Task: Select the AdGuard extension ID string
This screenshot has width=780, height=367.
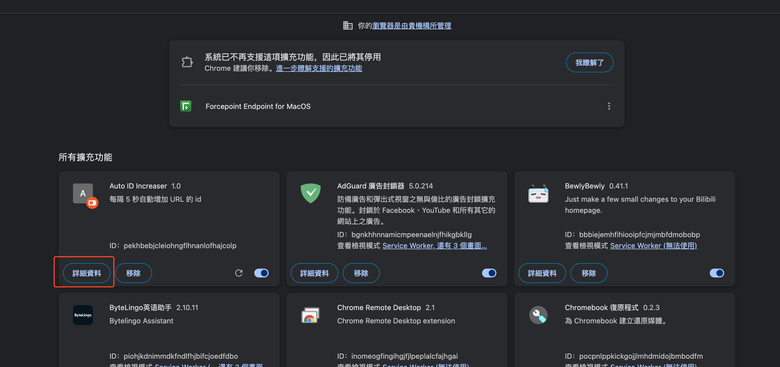Action: pyautogui.click(x=411, y=234)
